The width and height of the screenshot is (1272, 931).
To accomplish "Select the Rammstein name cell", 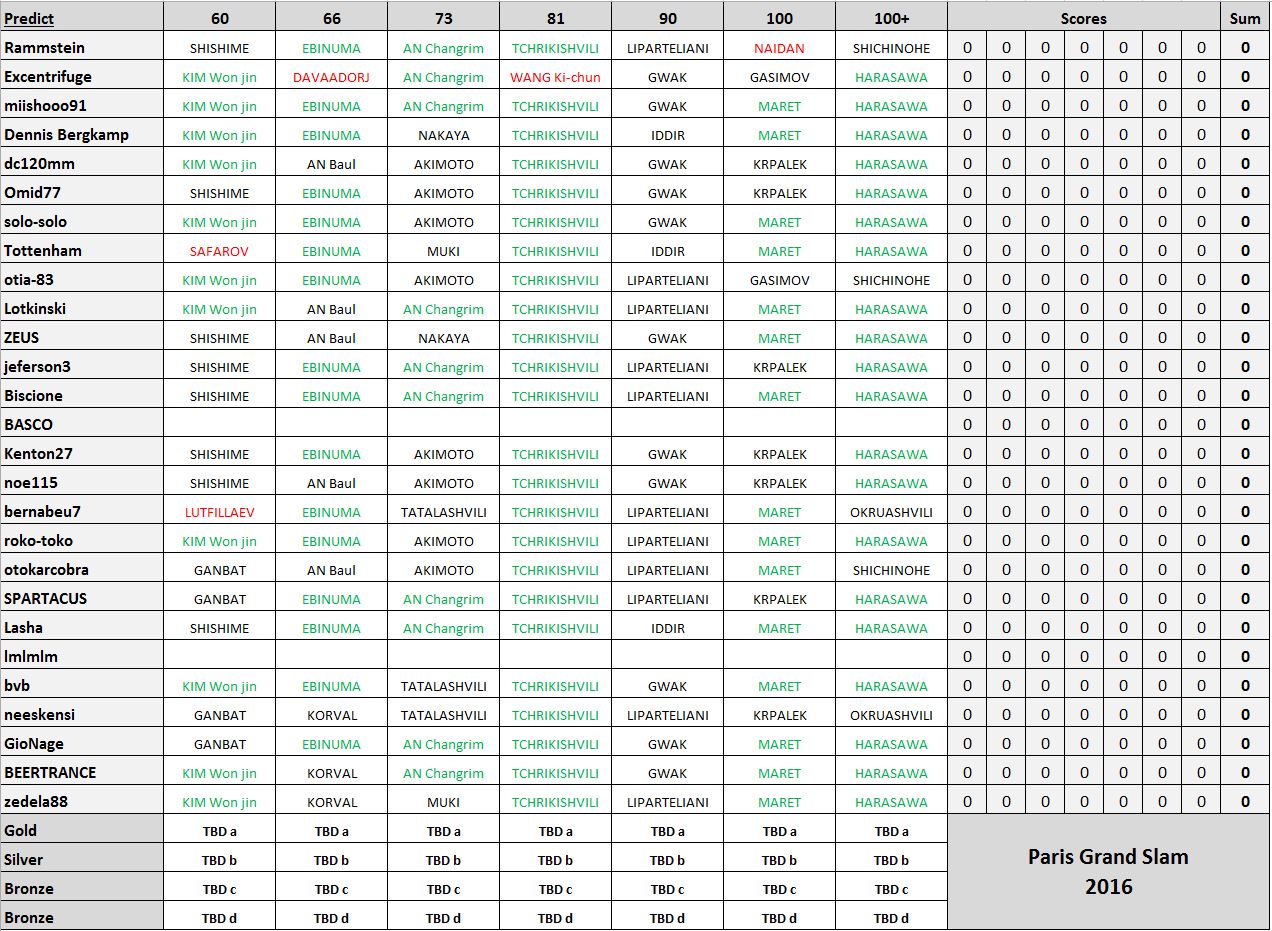I will coord(82,47).
